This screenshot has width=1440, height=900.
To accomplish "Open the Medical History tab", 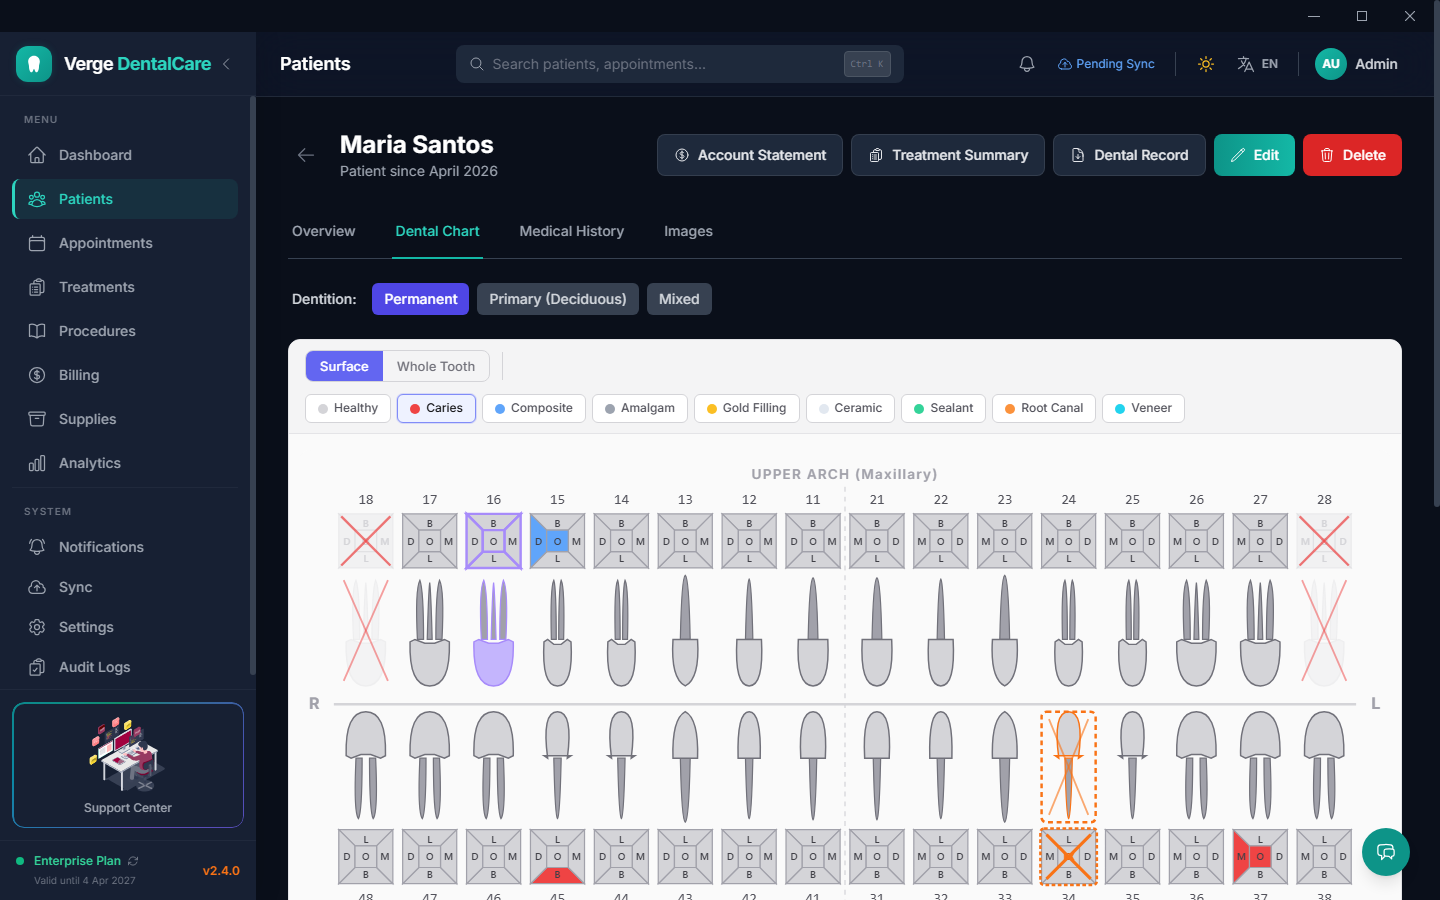I will (x=571, y=231).
